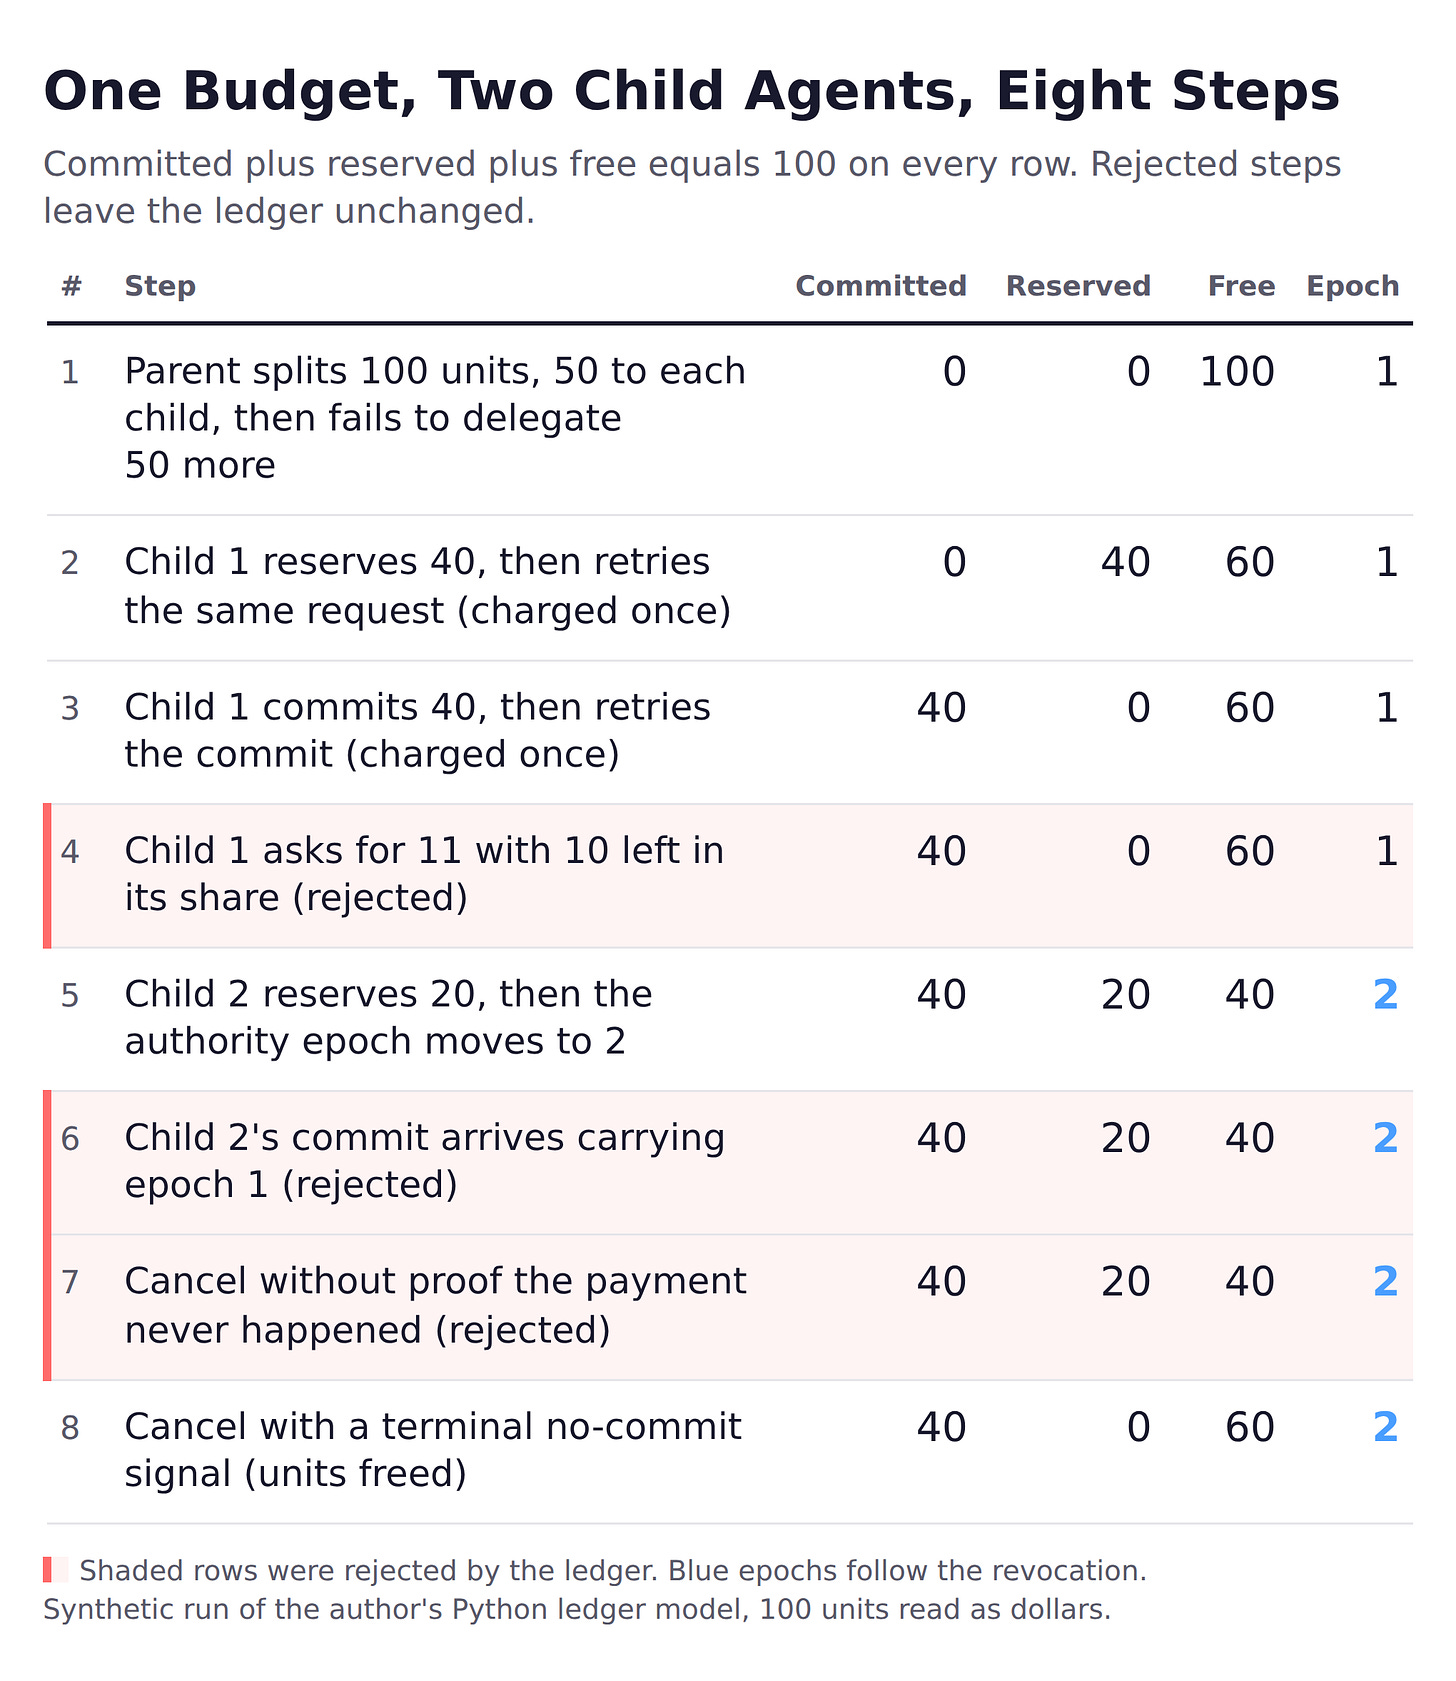Click row number 5 in the # column

70,996
